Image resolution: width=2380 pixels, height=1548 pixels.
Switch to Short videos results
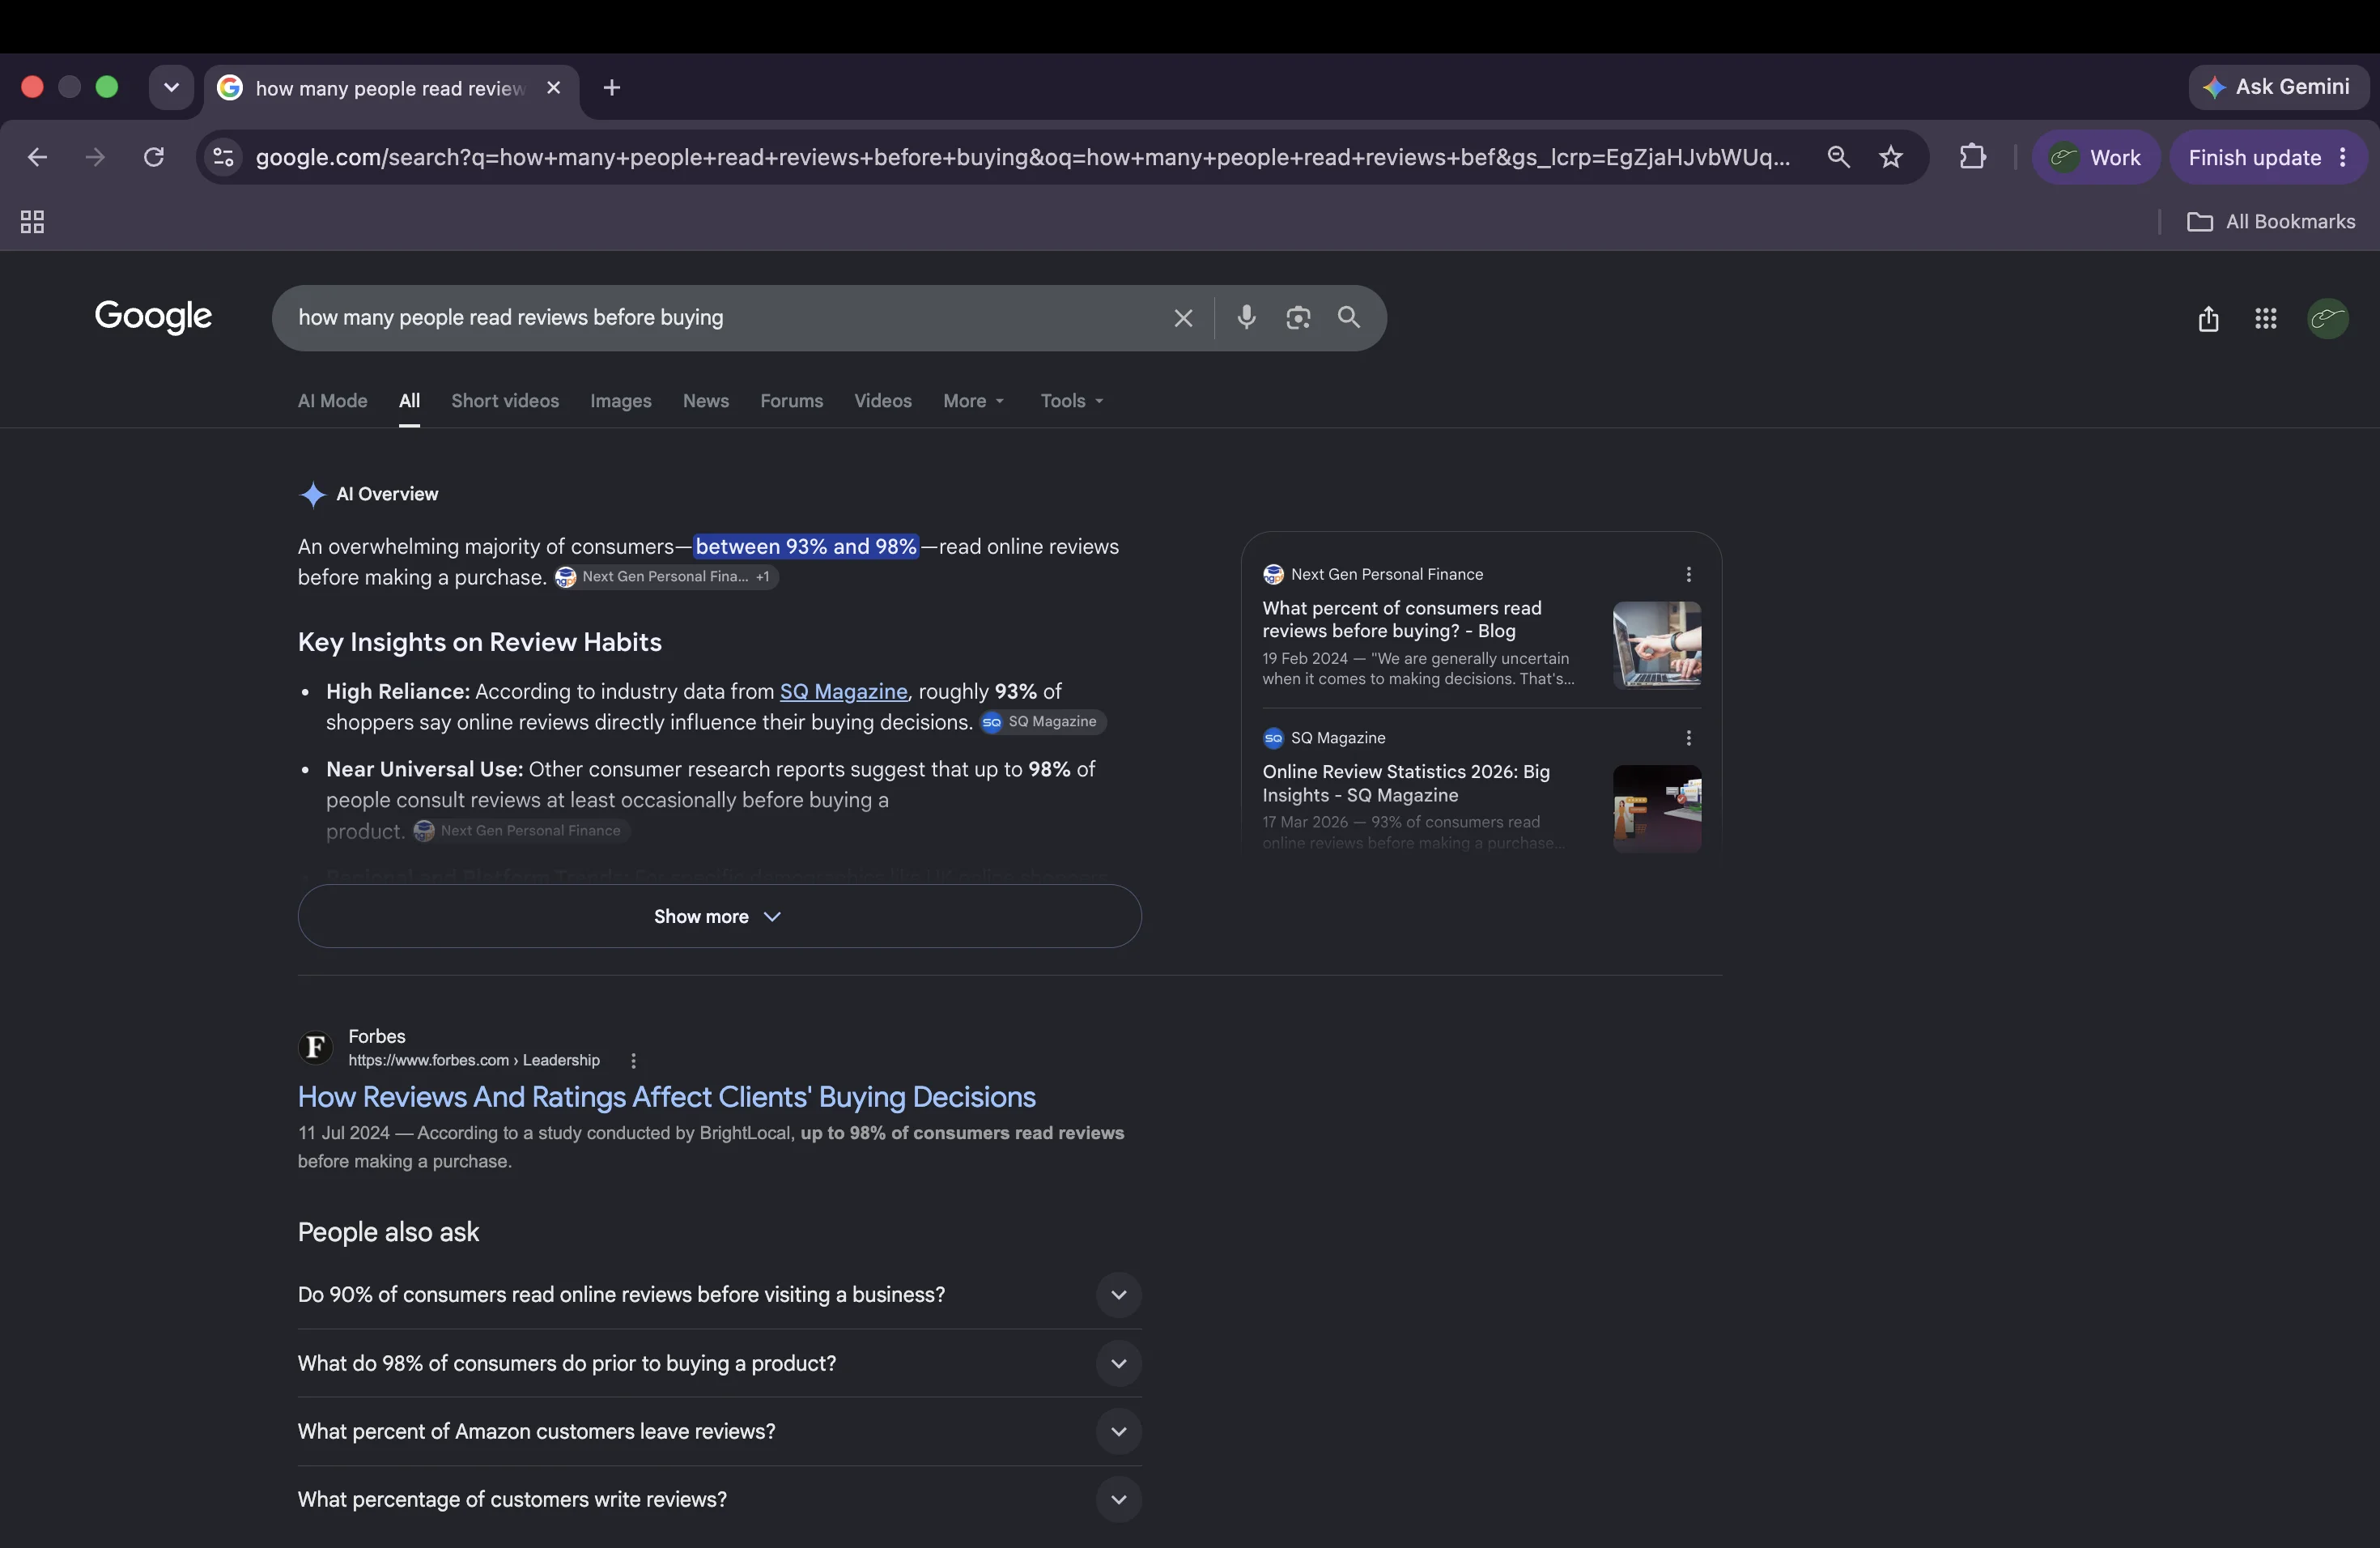[505, 401]
